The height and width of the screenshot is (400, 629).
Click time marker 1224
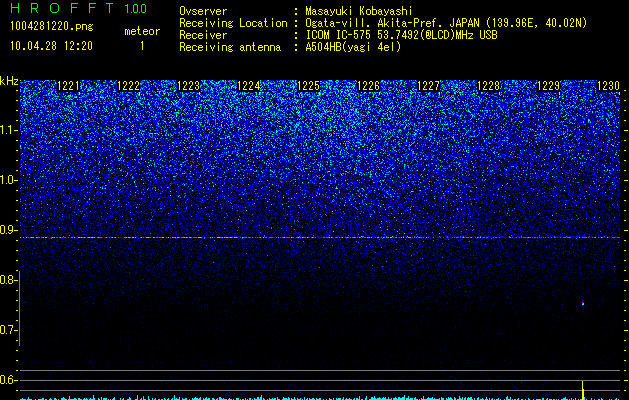click(x=249, y=86)
